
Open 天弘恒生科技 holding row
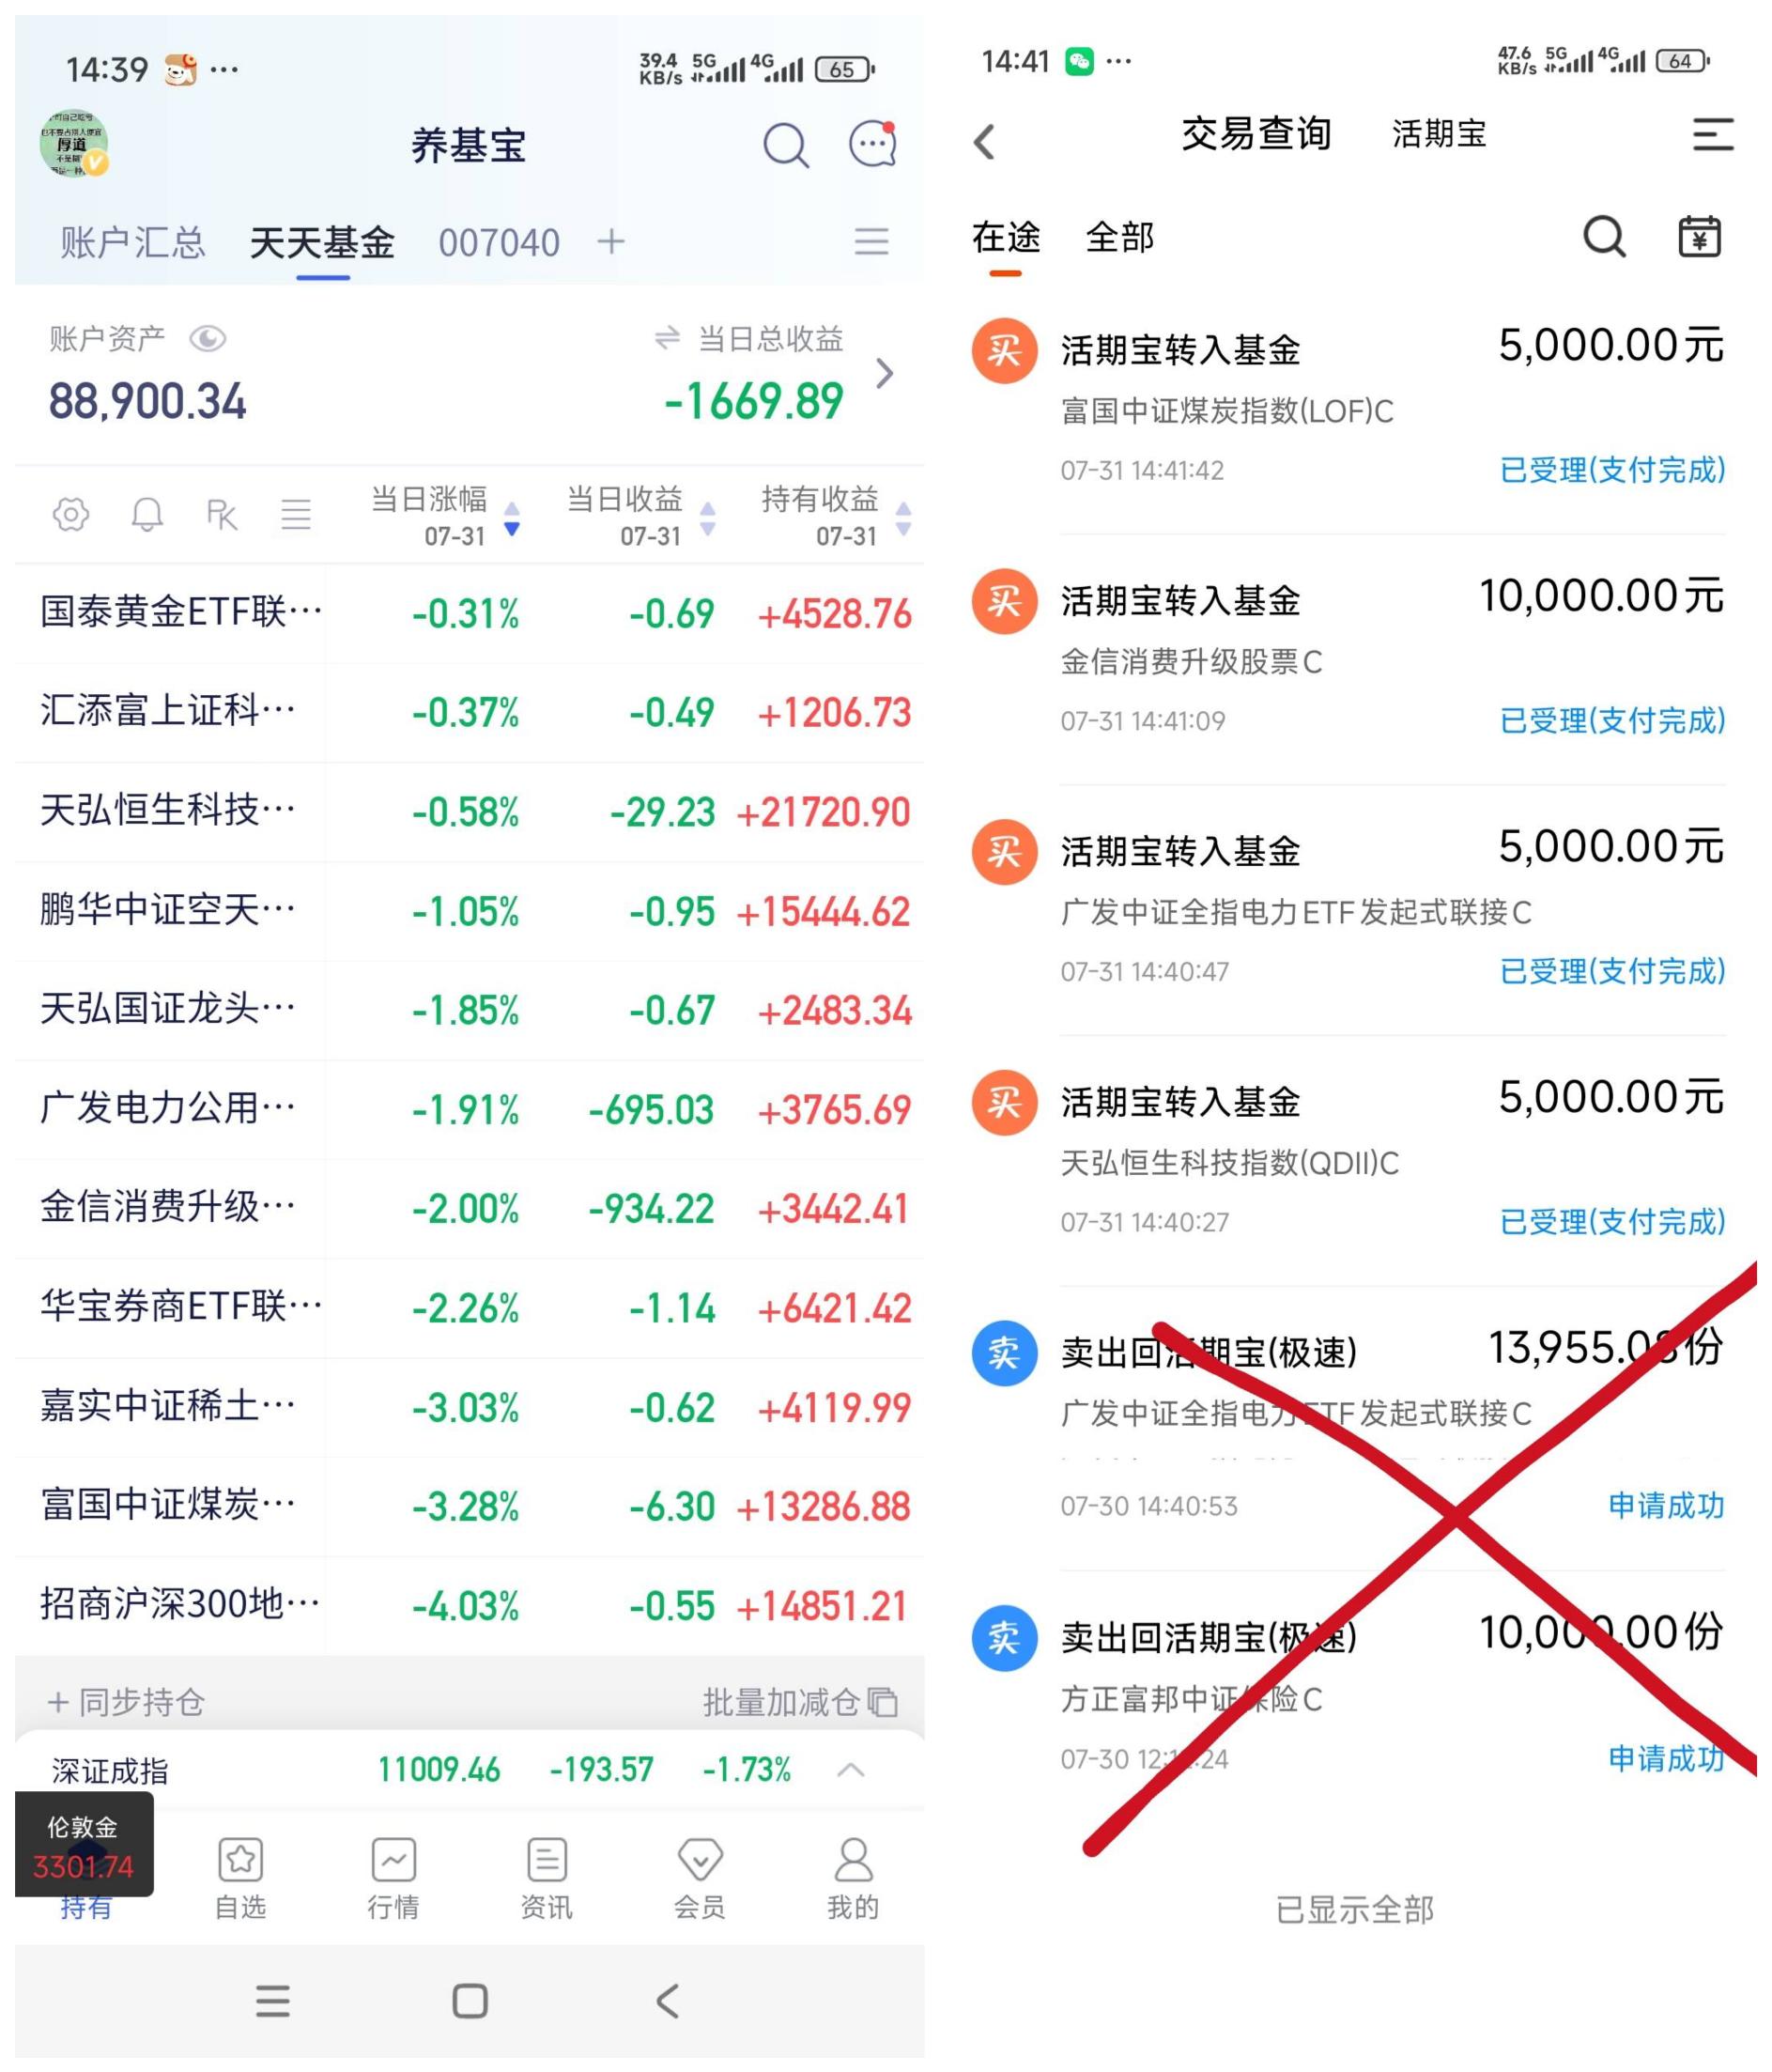point(469,811)
